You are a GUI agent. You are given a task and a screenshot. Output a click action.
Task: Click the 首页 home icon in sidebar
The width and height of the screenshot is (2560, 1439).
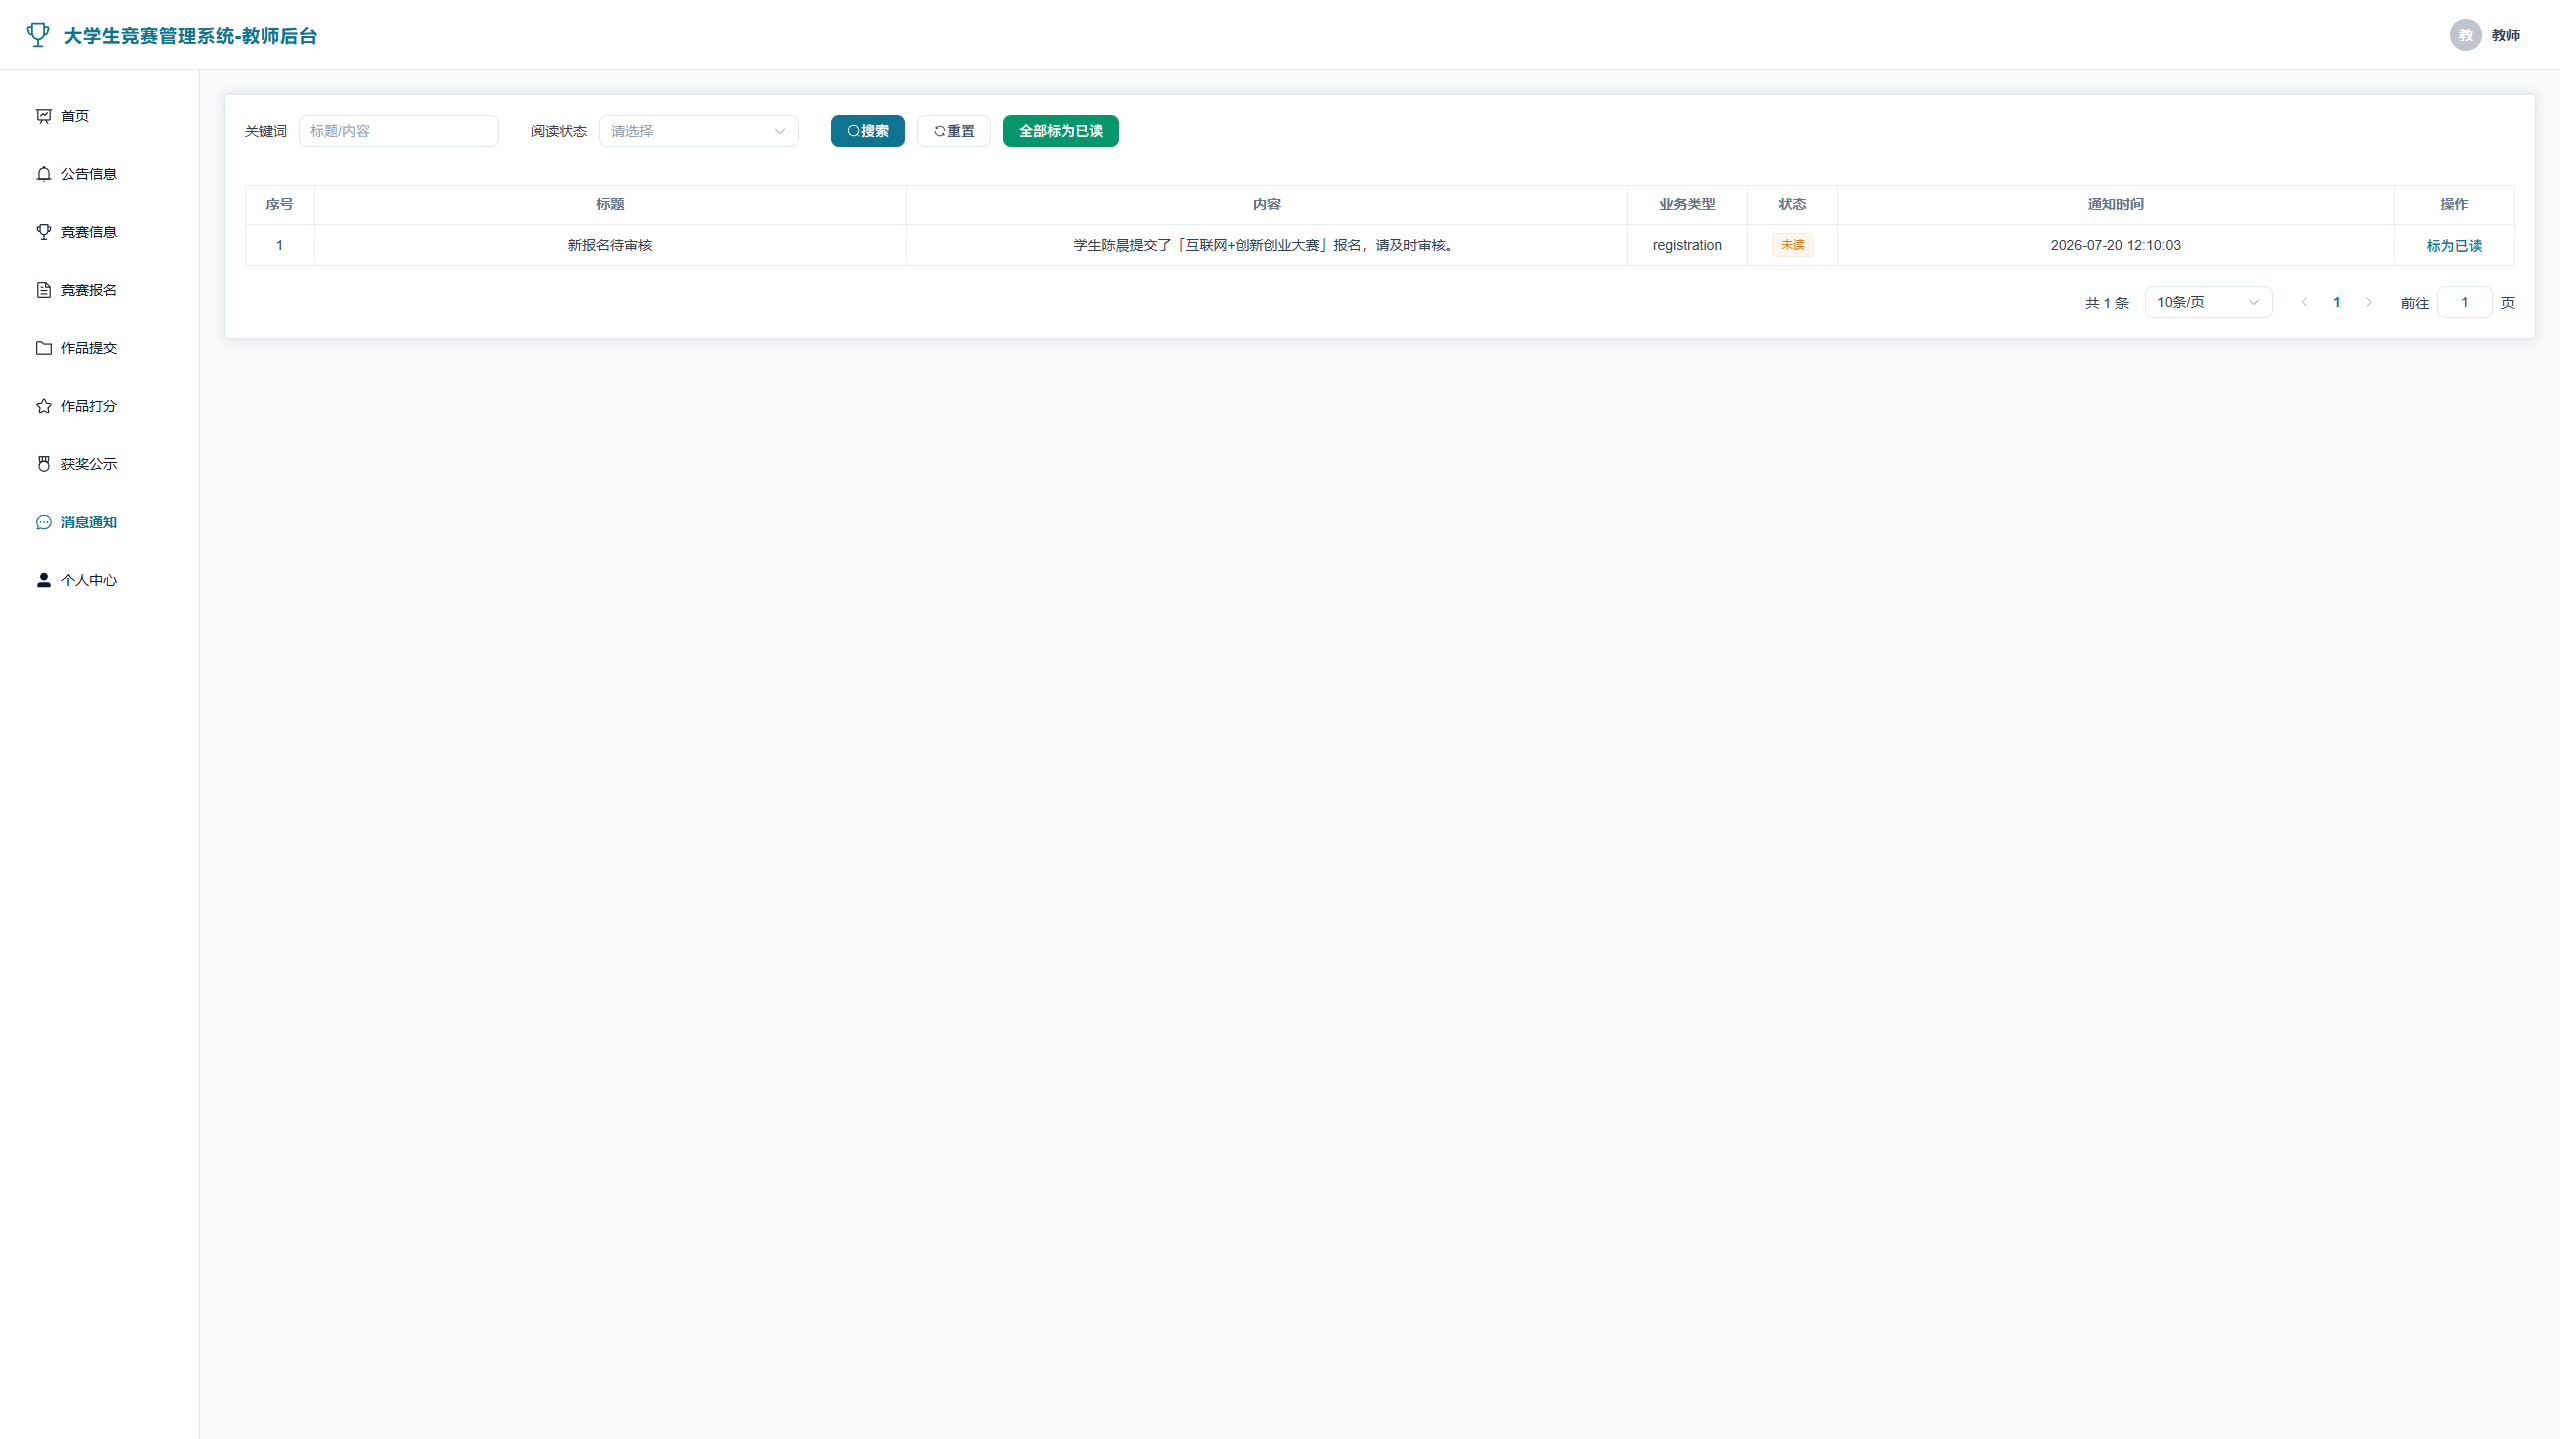[44, 116]
